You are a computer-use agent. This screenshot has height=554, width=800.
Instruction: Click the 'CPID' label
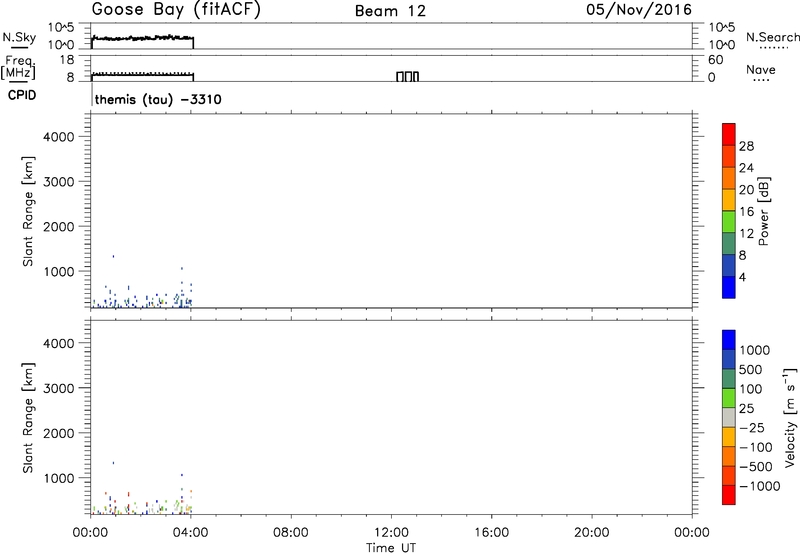pyautogui.click(x=22, y=95)
